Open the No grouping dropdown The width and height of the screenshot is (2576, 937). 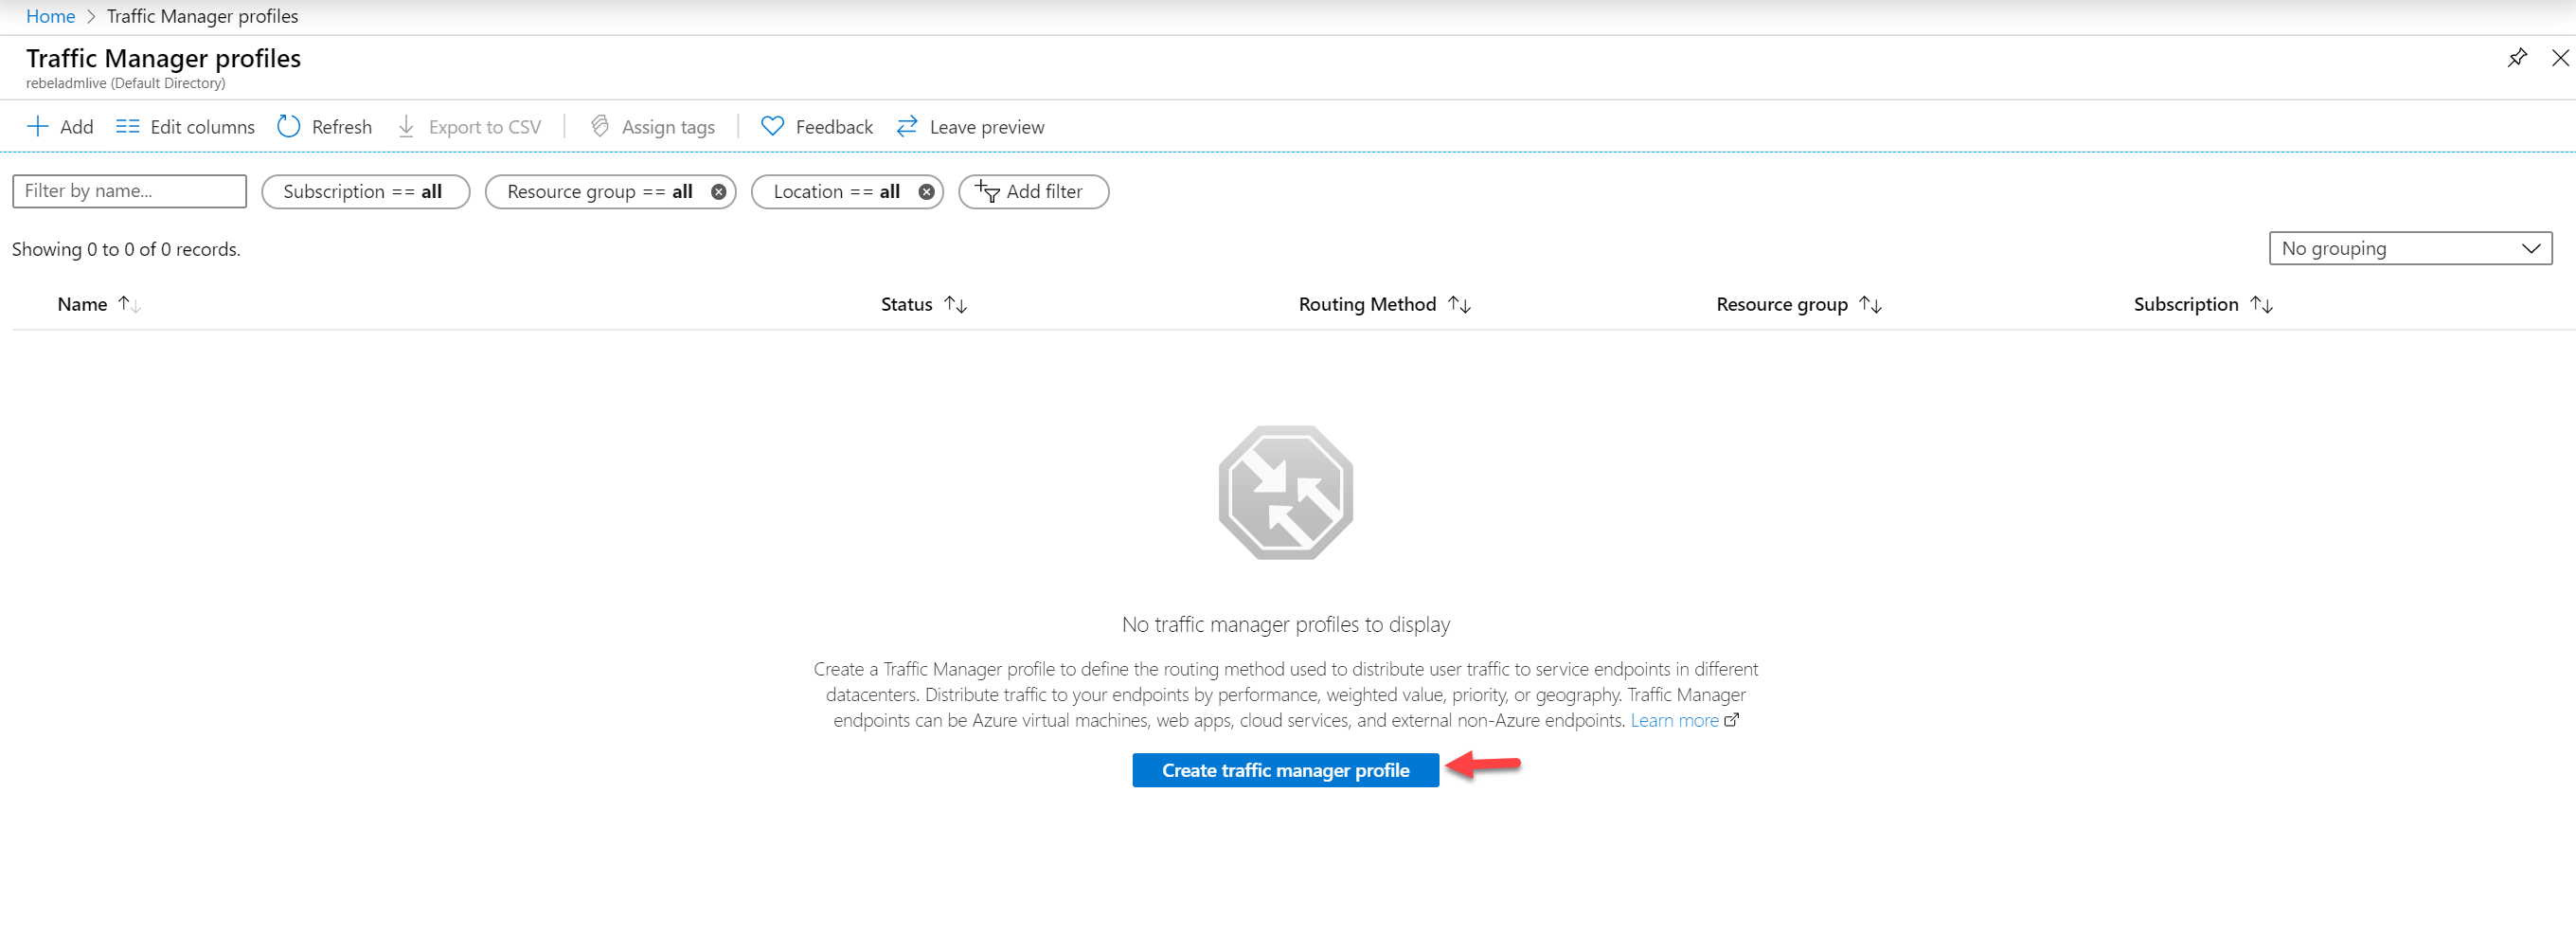click(2409, 248)
